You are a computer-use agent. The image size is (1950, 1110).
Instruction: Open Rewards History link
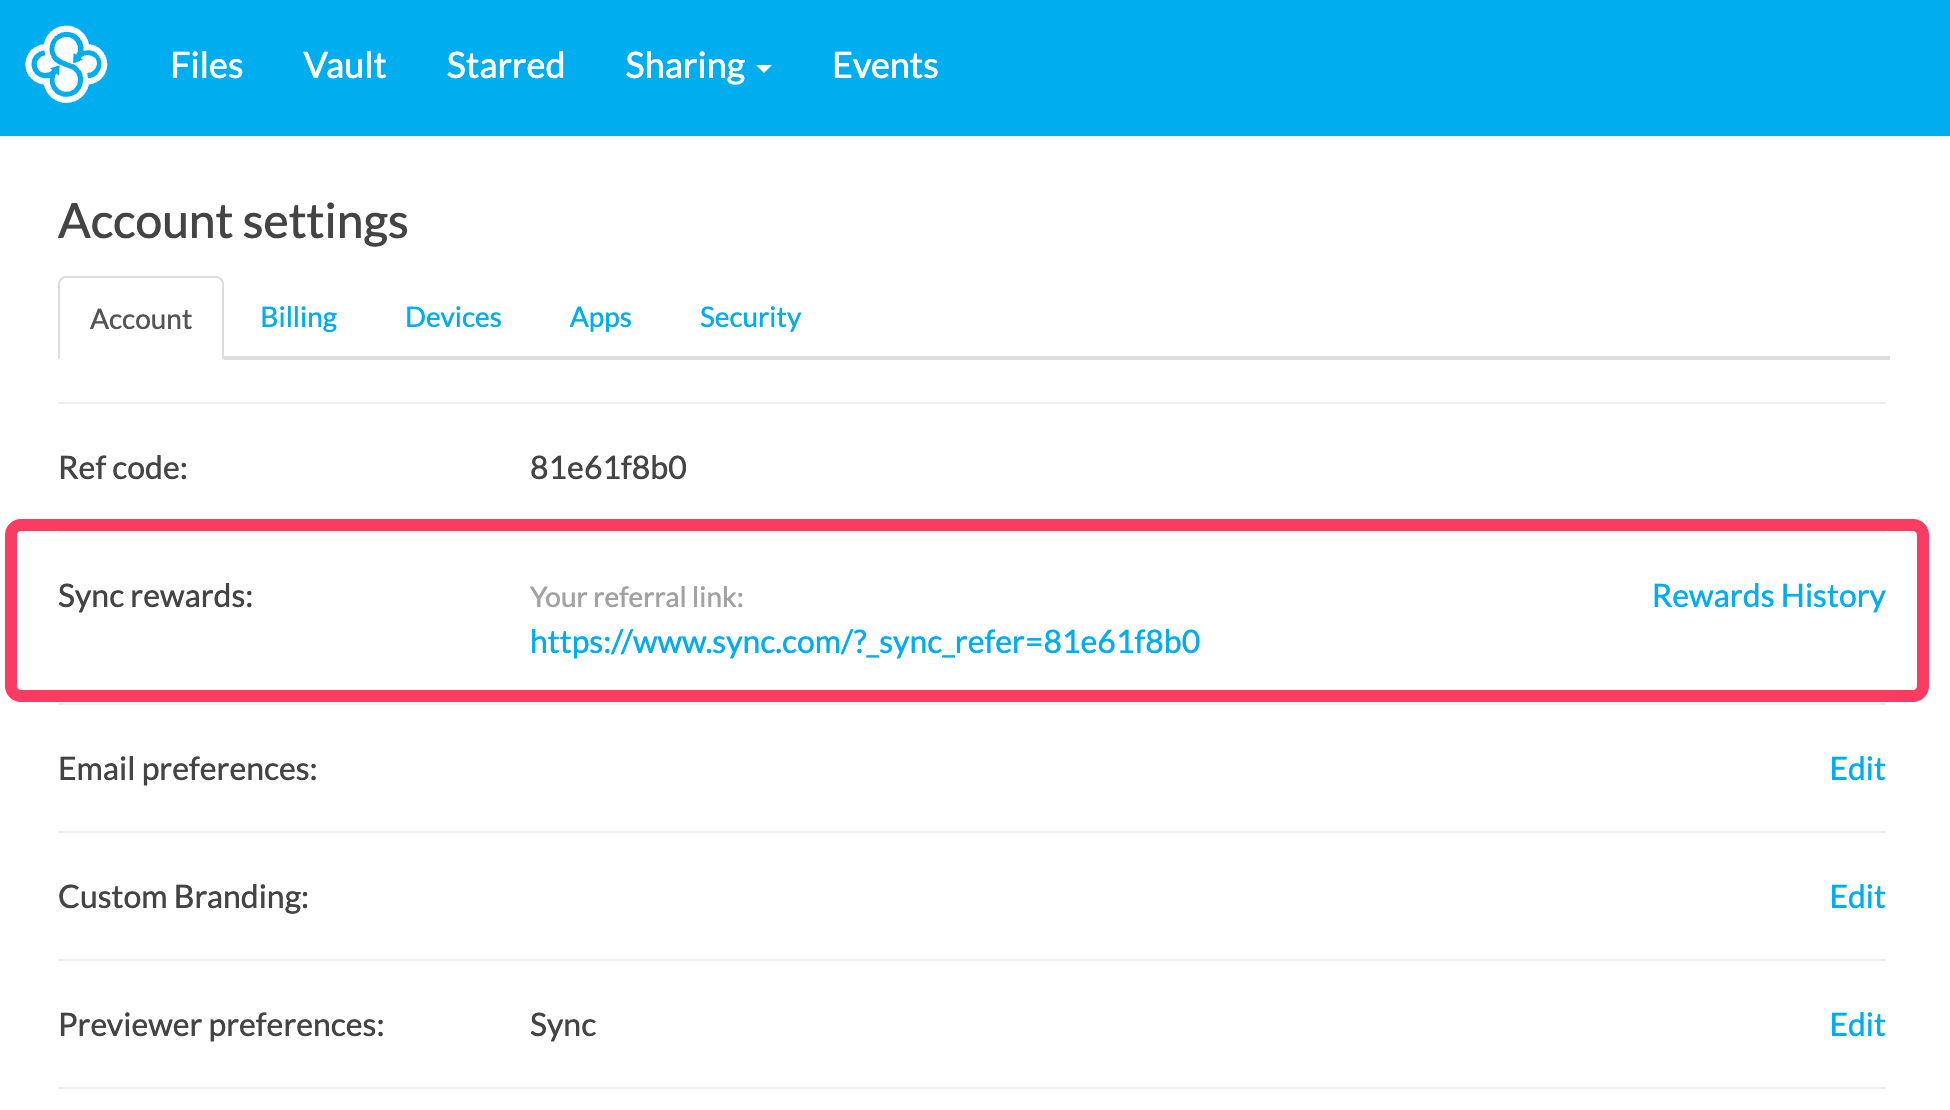click(x=1767, y=596)
